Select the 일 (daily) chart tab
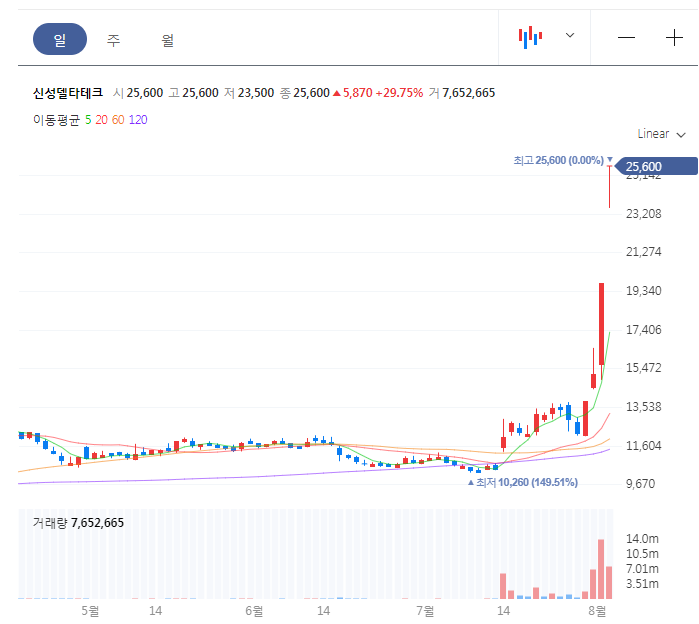The height and width of the screenshot is (624, 699). coord(60,39)
